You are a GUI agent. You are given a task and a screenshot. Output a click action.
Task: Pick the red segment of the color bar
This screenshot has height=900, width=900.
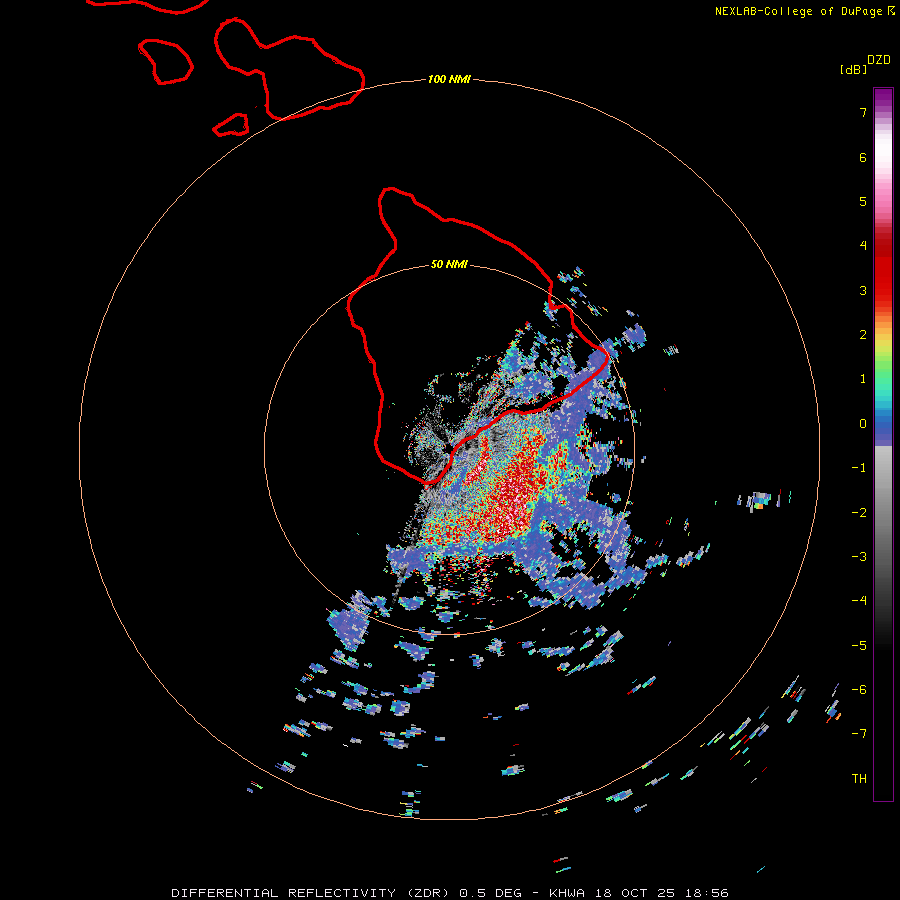coord(883,270)
